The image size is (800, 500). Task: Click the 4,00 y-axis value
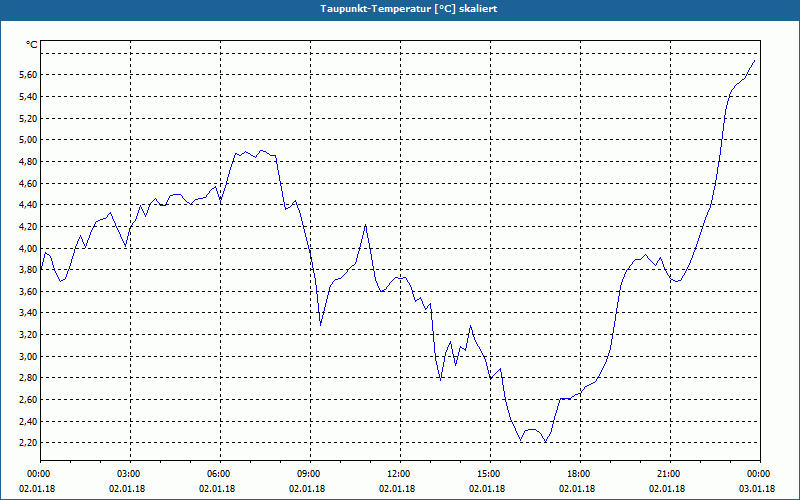pyautogui.click(x=28, y=248)
